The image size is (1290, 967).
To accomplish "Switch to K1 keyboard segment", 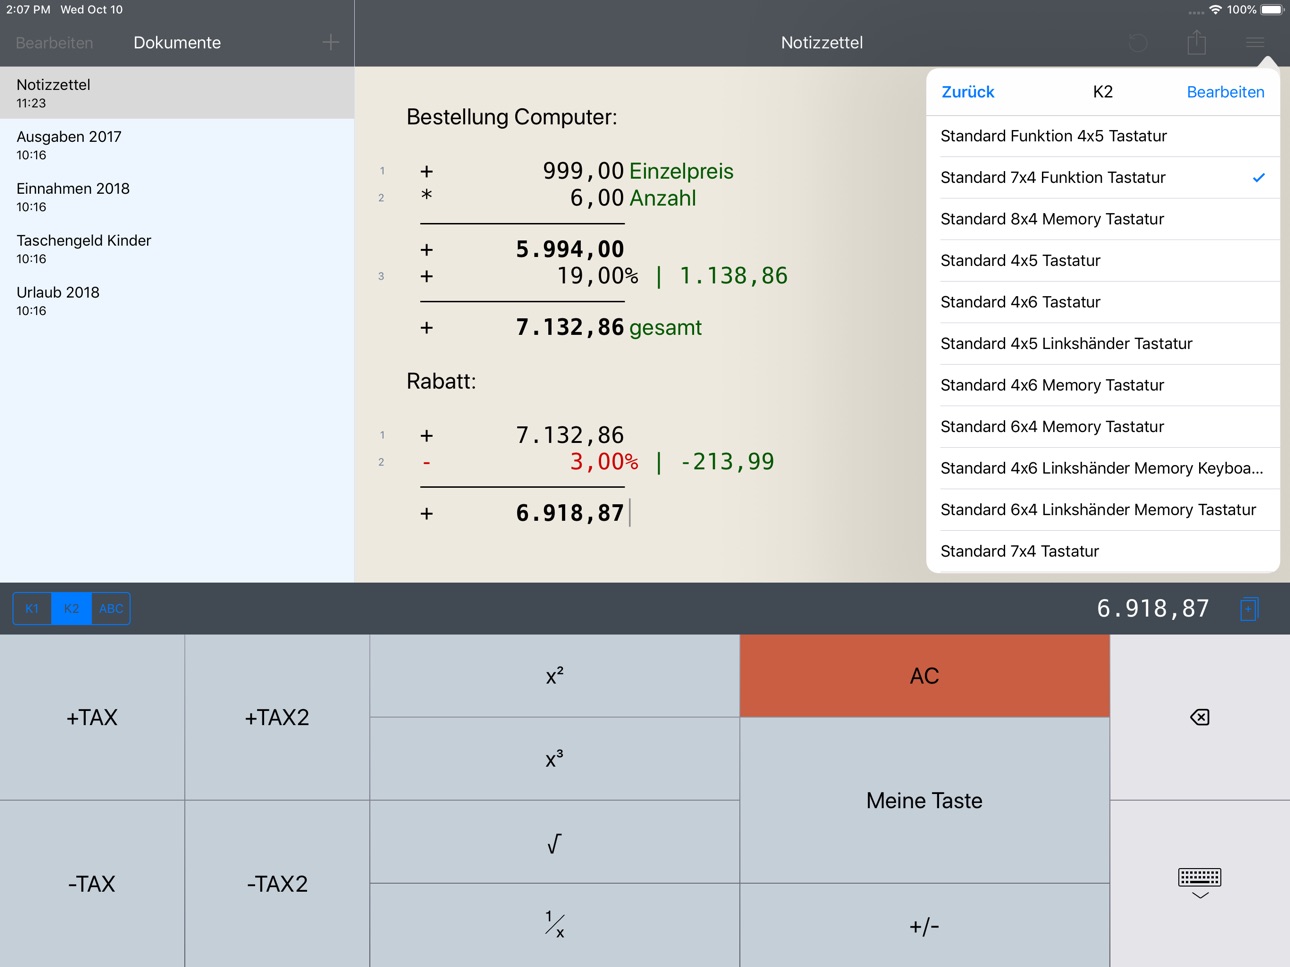I will point(32,608).
